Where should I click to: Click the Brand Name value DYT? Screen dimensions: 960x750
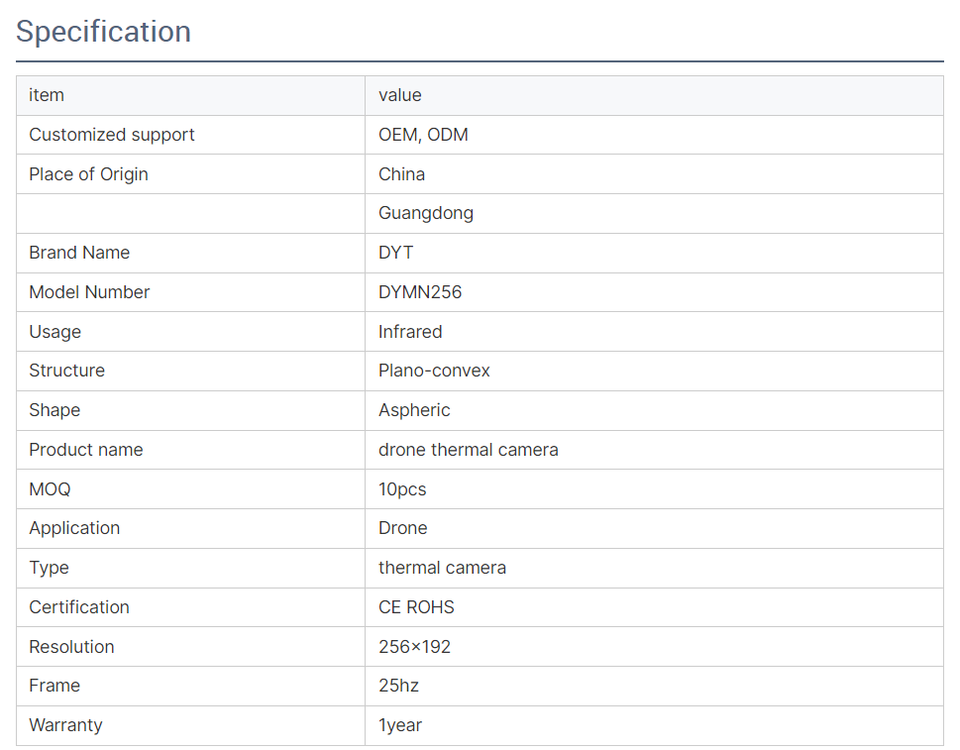click(x=396, y=253)
